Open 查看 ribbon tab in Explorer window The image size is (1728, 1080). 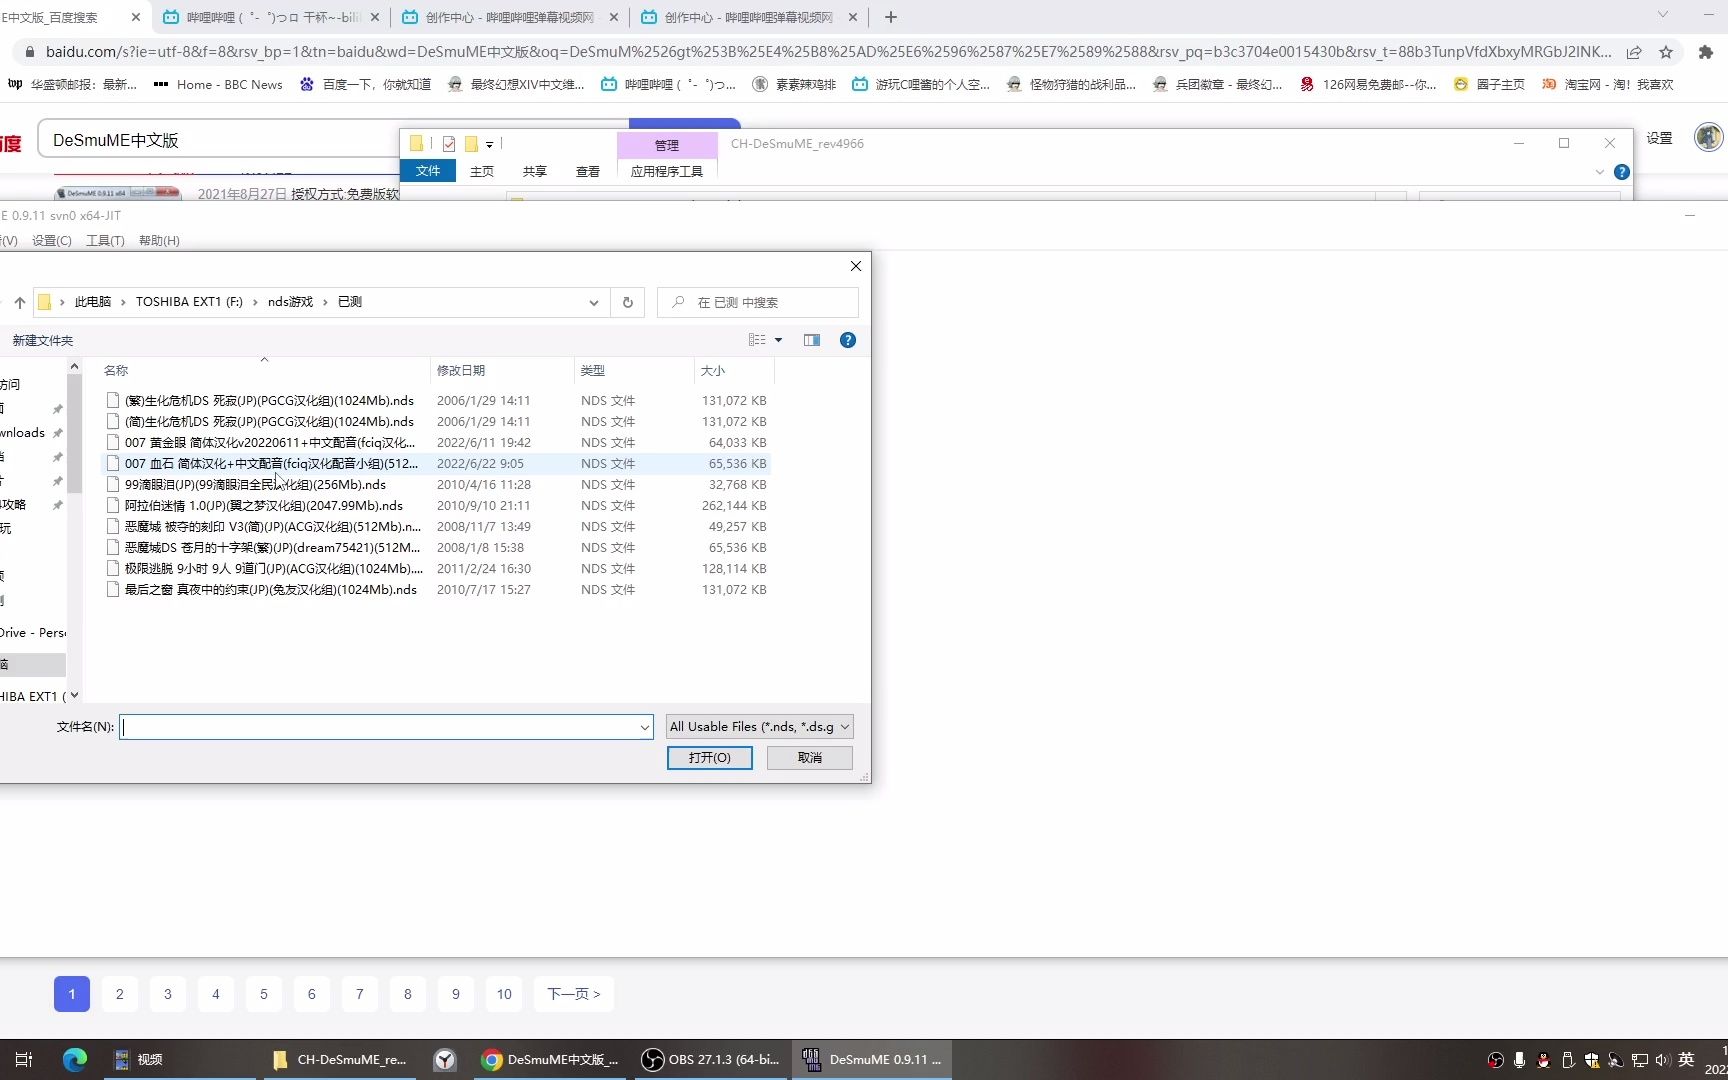coord(588,172)
